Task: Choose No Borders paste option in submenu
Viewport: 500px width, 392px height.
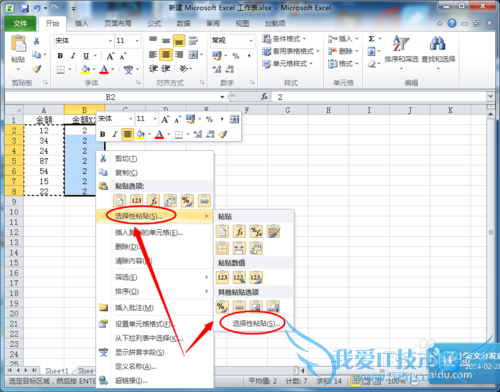Action: pos(222,248)
